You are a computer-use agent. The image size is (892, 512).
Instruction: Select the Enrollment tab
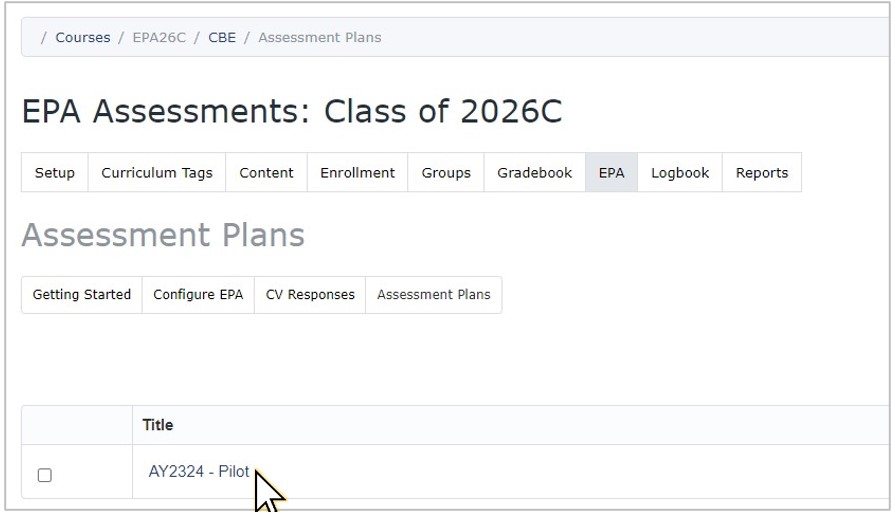(x=357, y=173)
